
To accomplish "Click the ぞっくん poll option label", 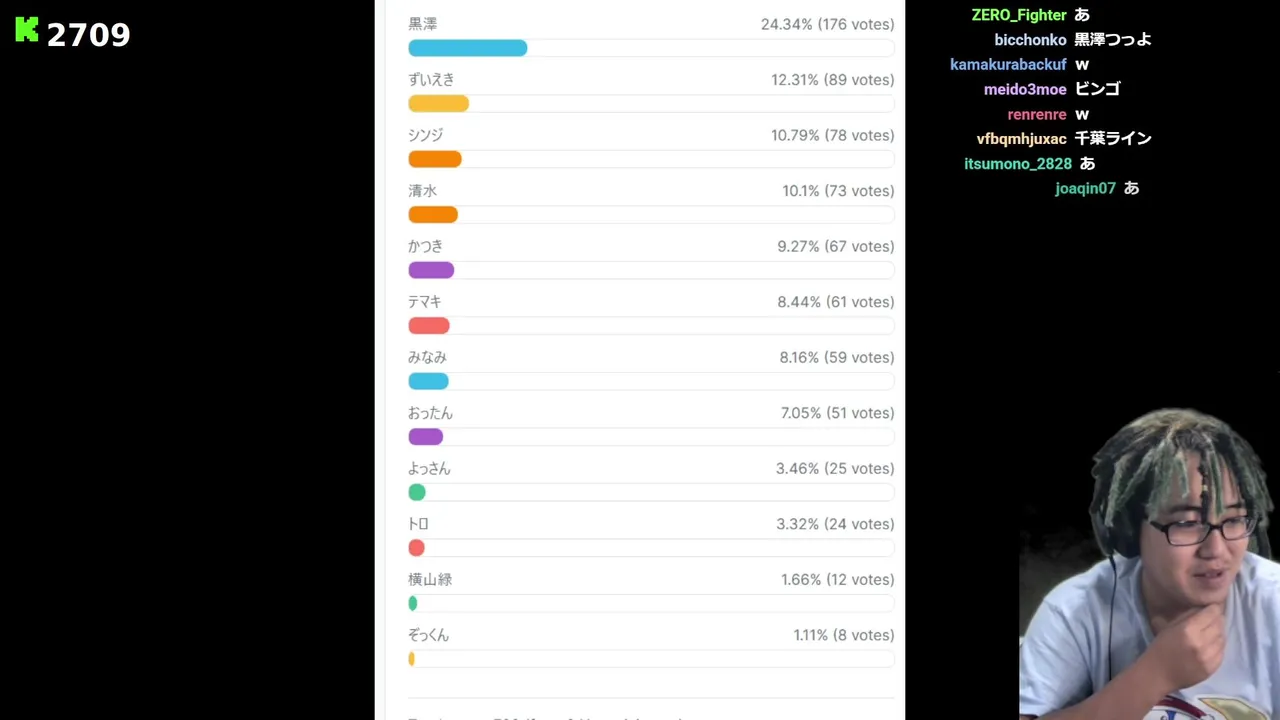I will point(428,635).
